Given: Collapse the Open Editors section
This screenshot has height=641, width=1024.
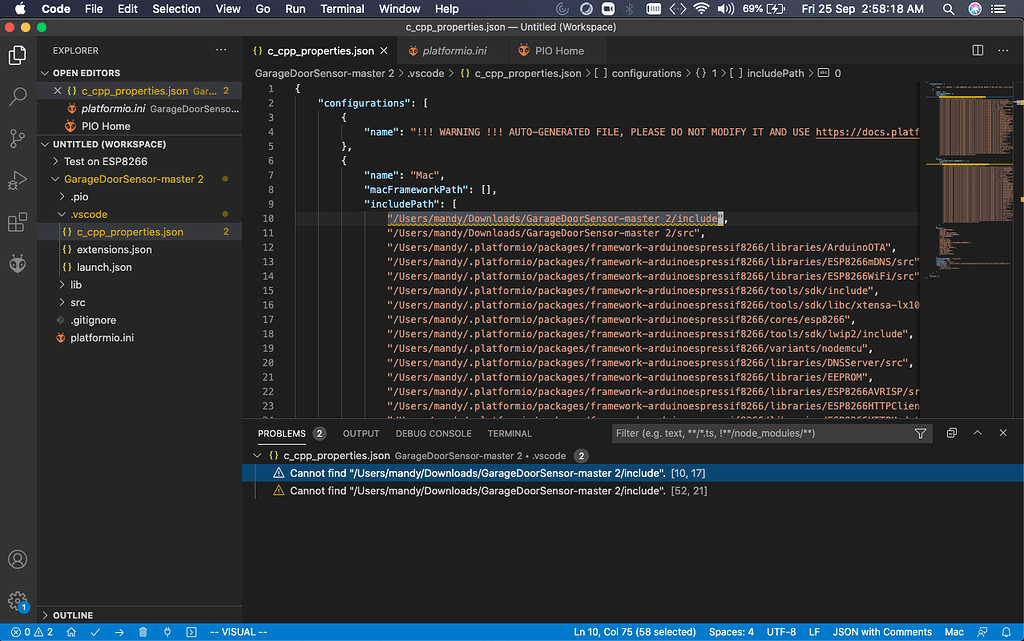Looking at the screenshot, I should [x=45, y=73].
